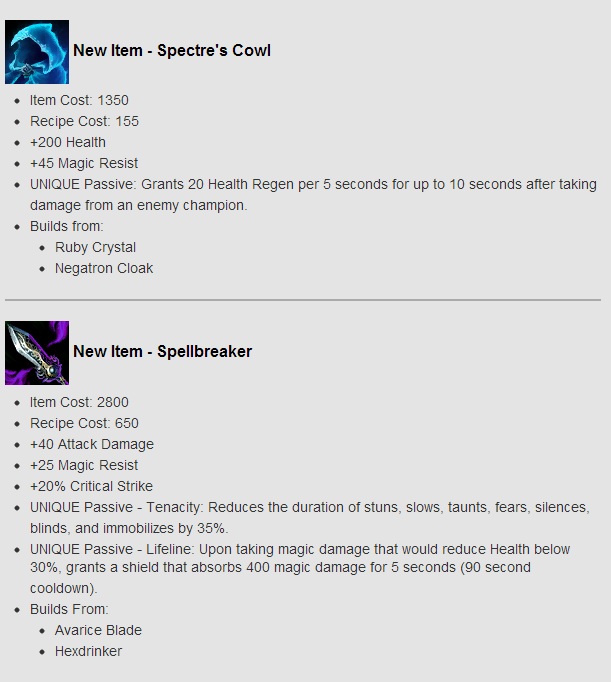Viewport: 611px width, 682px height.
Task: Click the Item Cost: 2800 line
Action: pos(79,402)
